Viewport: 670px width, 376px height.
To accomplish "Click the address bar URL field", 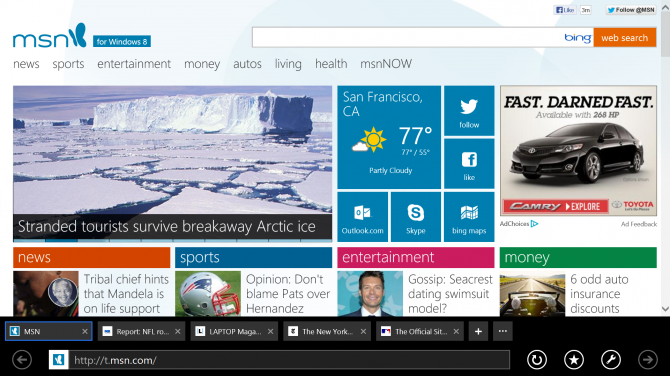I will pos(289,360).
